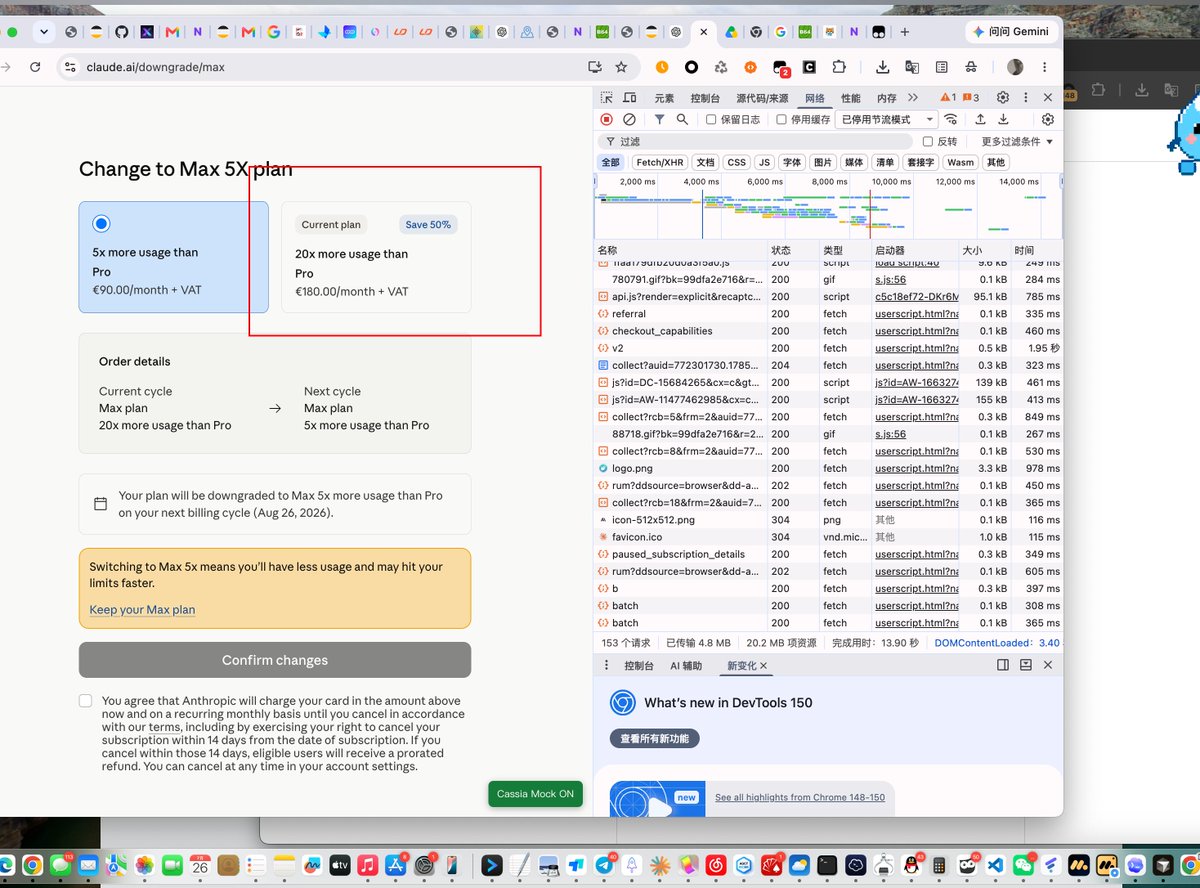Open the 性能 performance tab

[x=850, y=98]
